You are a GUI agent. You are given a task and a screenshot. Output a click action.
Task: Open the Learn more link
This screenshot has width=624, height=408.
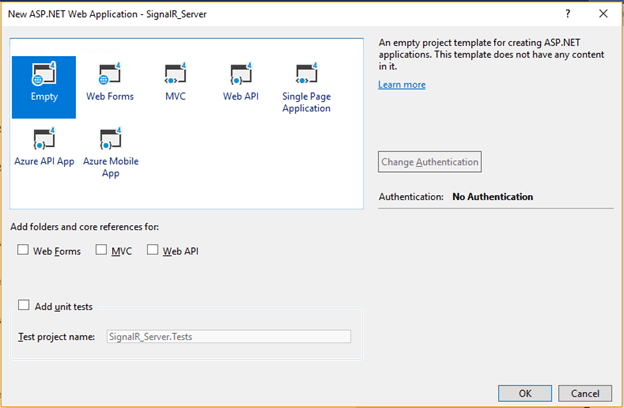[x=402, y=85]
